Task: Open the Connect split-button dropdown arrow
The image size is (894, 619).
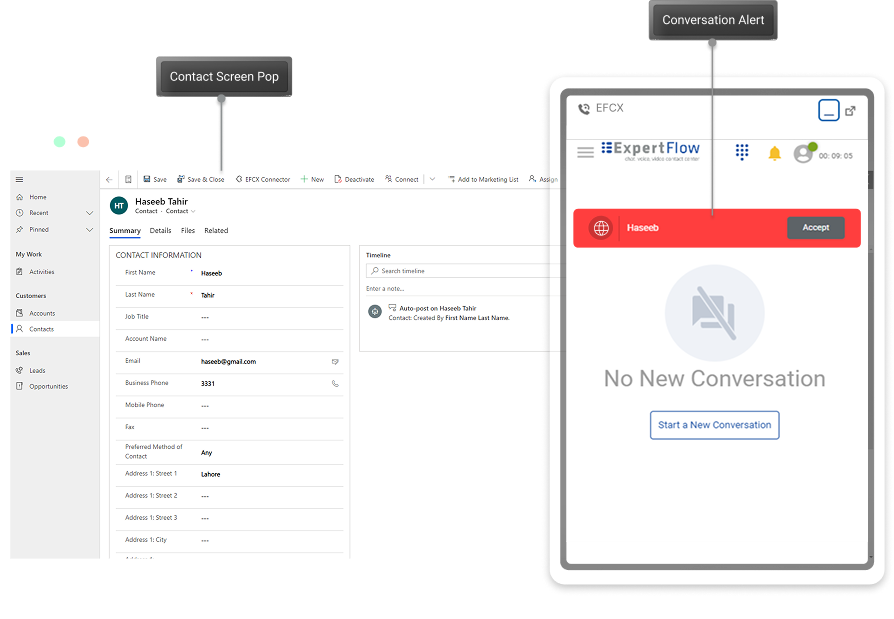Action: pyautogui.click(x=432, y=180)
